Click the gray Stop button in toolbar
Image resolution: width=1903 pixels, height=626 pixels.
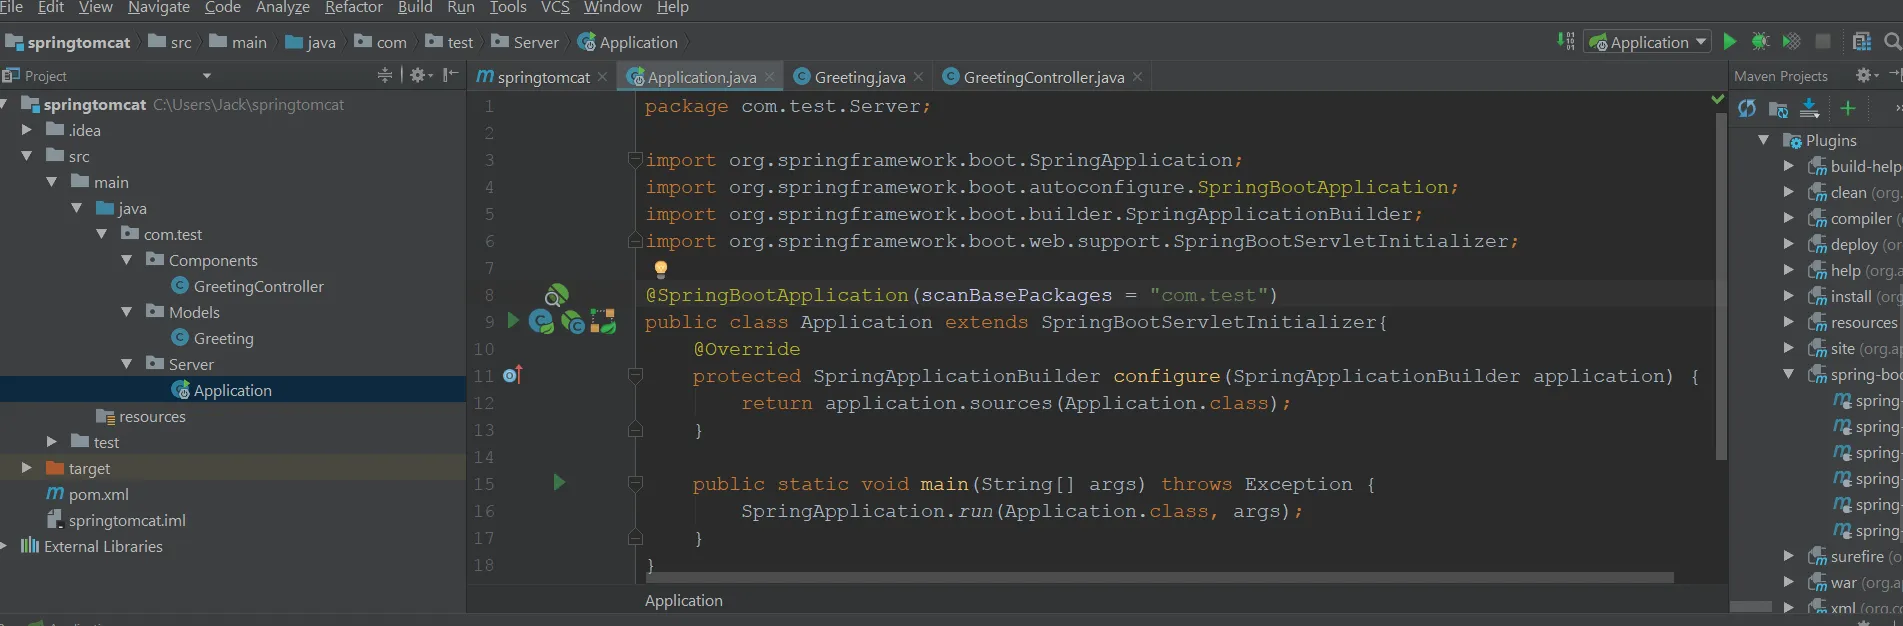click(x=1823, y=42)
